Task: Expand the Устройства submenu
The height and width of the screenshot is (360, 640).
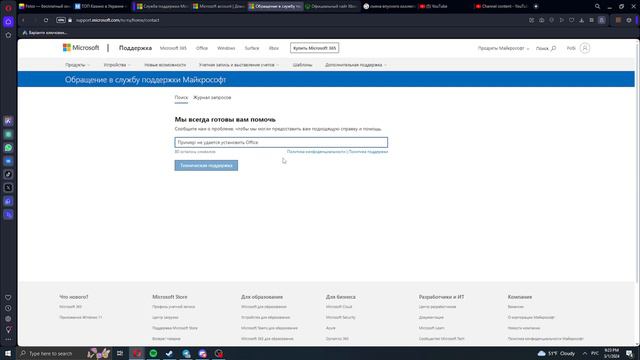Action: click(117, 65)
